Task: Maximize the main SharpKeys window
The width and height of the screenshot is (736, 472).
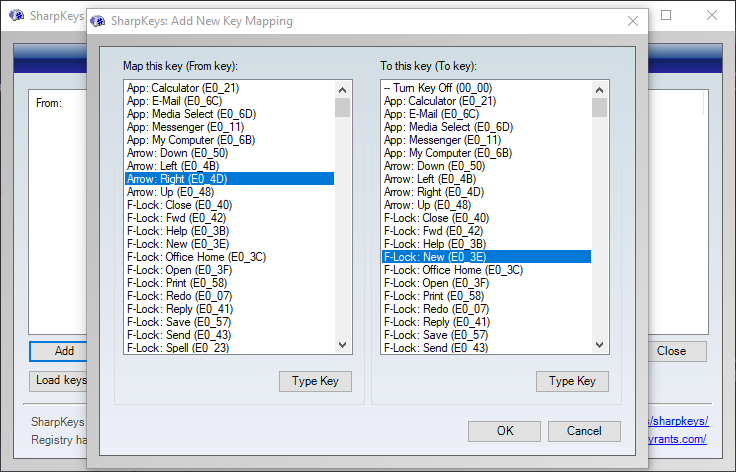Action: coord(666,15)
